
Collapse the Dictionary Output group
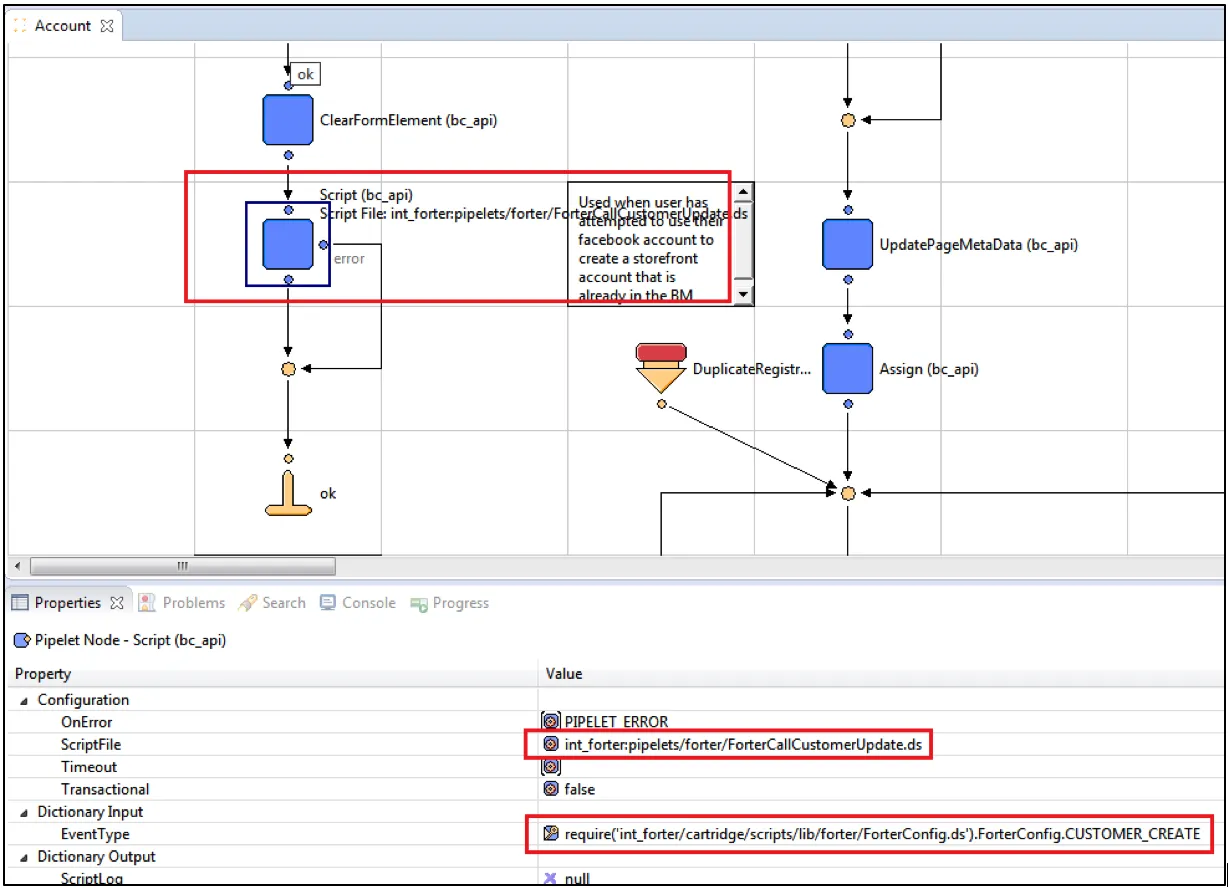[24, 857]
